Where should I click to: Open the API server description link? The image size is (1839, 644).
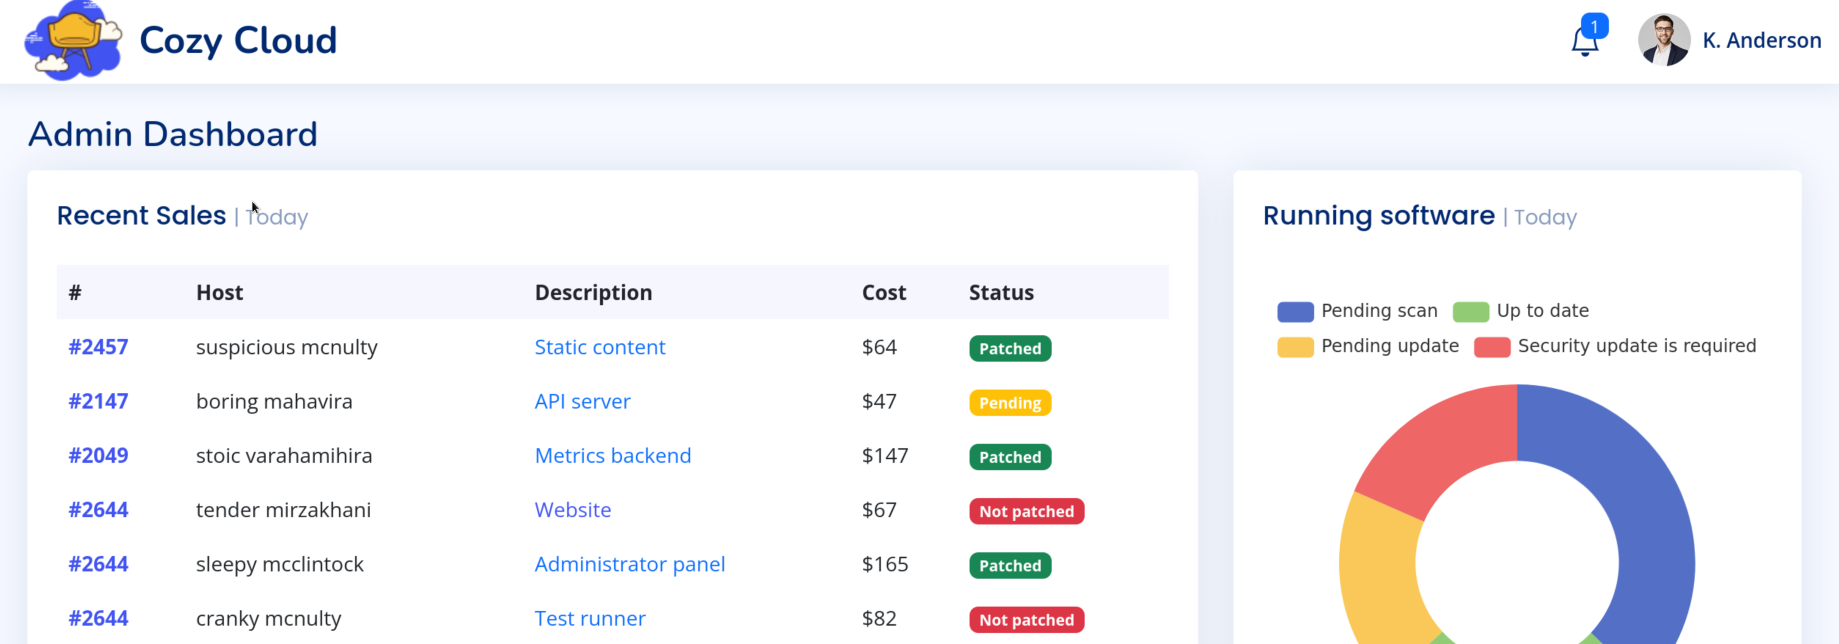pyautogui.click(x=582, y=401)
